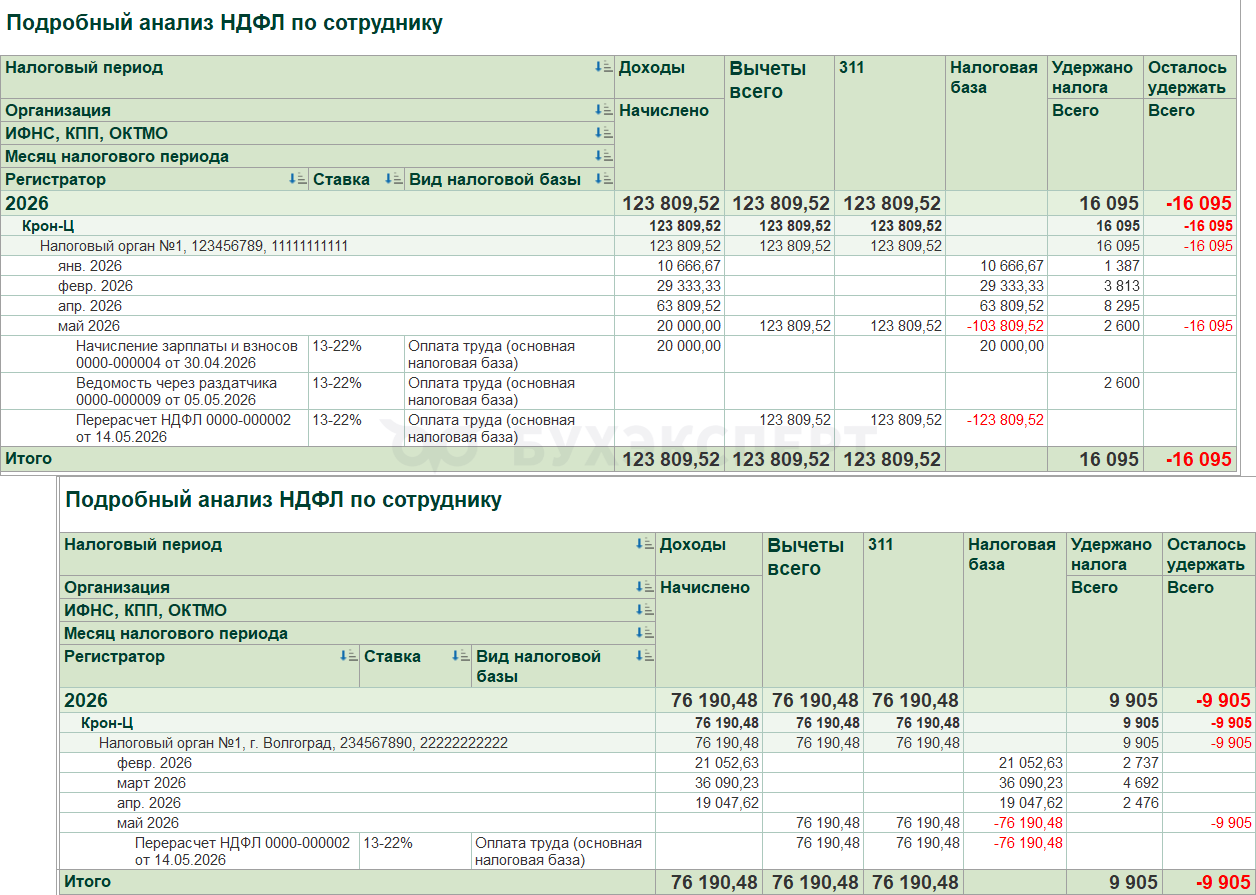Image resolution: width=1256 pixels, height=895 pixels.
Task: Click the март 2026 row in bottom report
Action: pyautogui.click(x=656, y=783)
